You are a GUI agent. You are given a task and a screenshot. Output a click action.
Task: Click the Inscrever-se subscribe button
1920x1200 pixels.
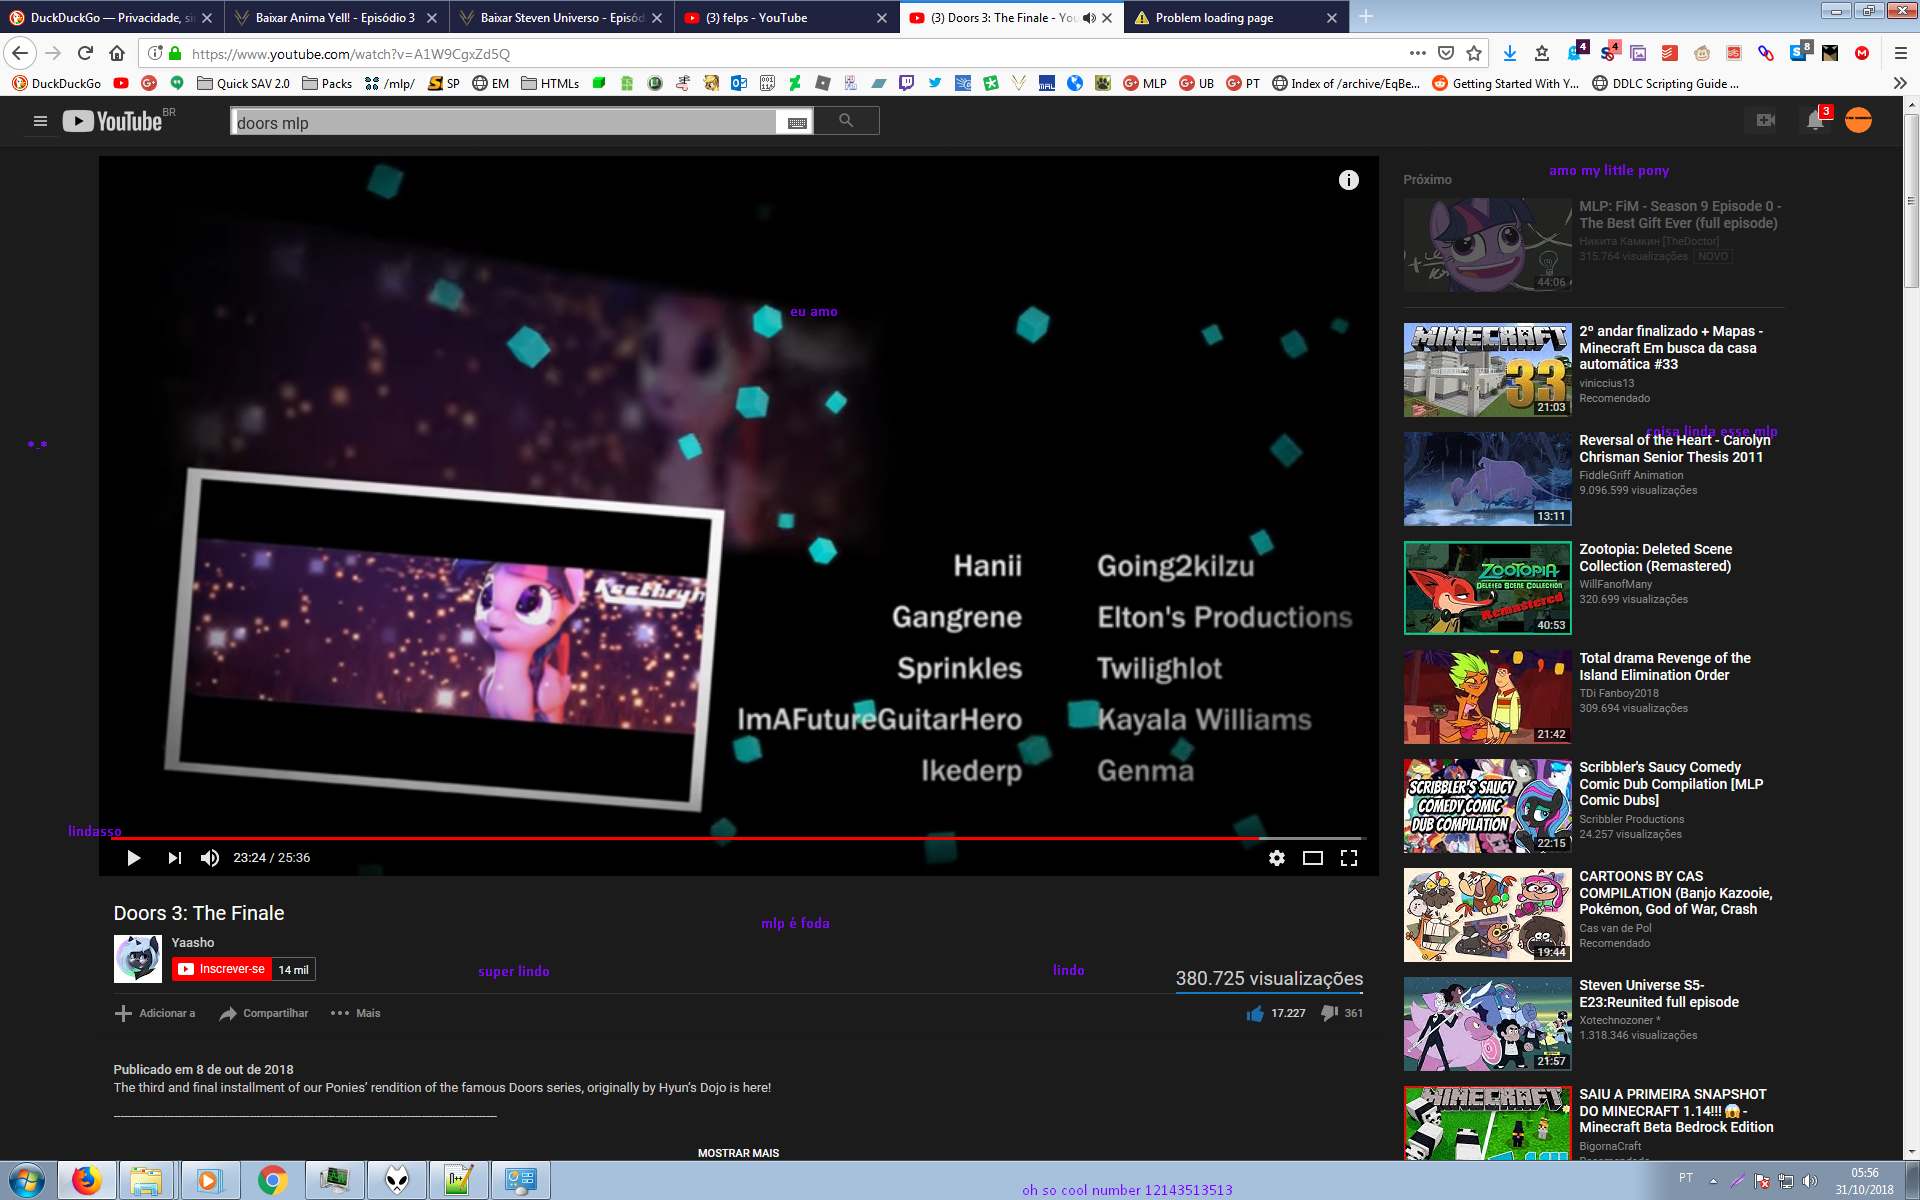pyautogui.click(x=222, y=969)
